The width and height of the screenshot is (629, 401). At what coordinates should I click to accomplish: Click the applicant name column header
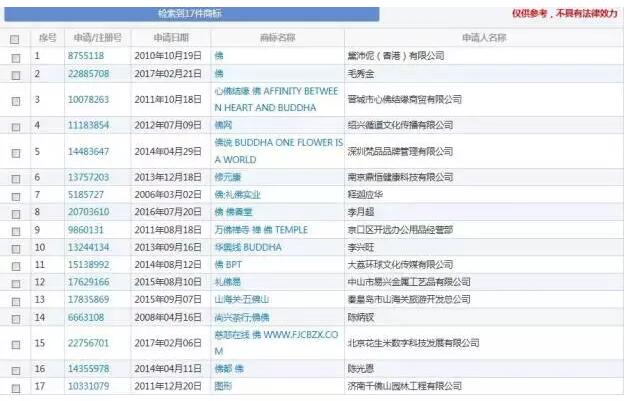coord(484,38)
